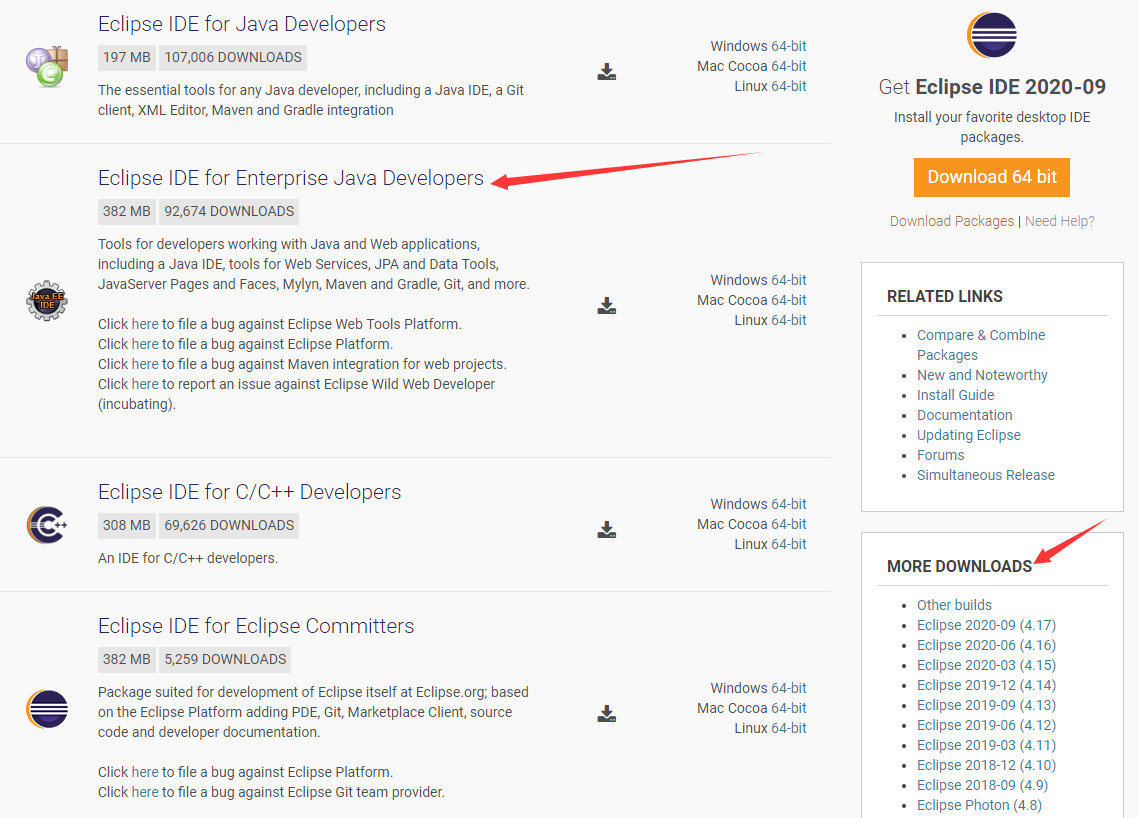
Task: Click 'here' to file bug against Eclipse Git team provider
Action: [x=145, y=792]
